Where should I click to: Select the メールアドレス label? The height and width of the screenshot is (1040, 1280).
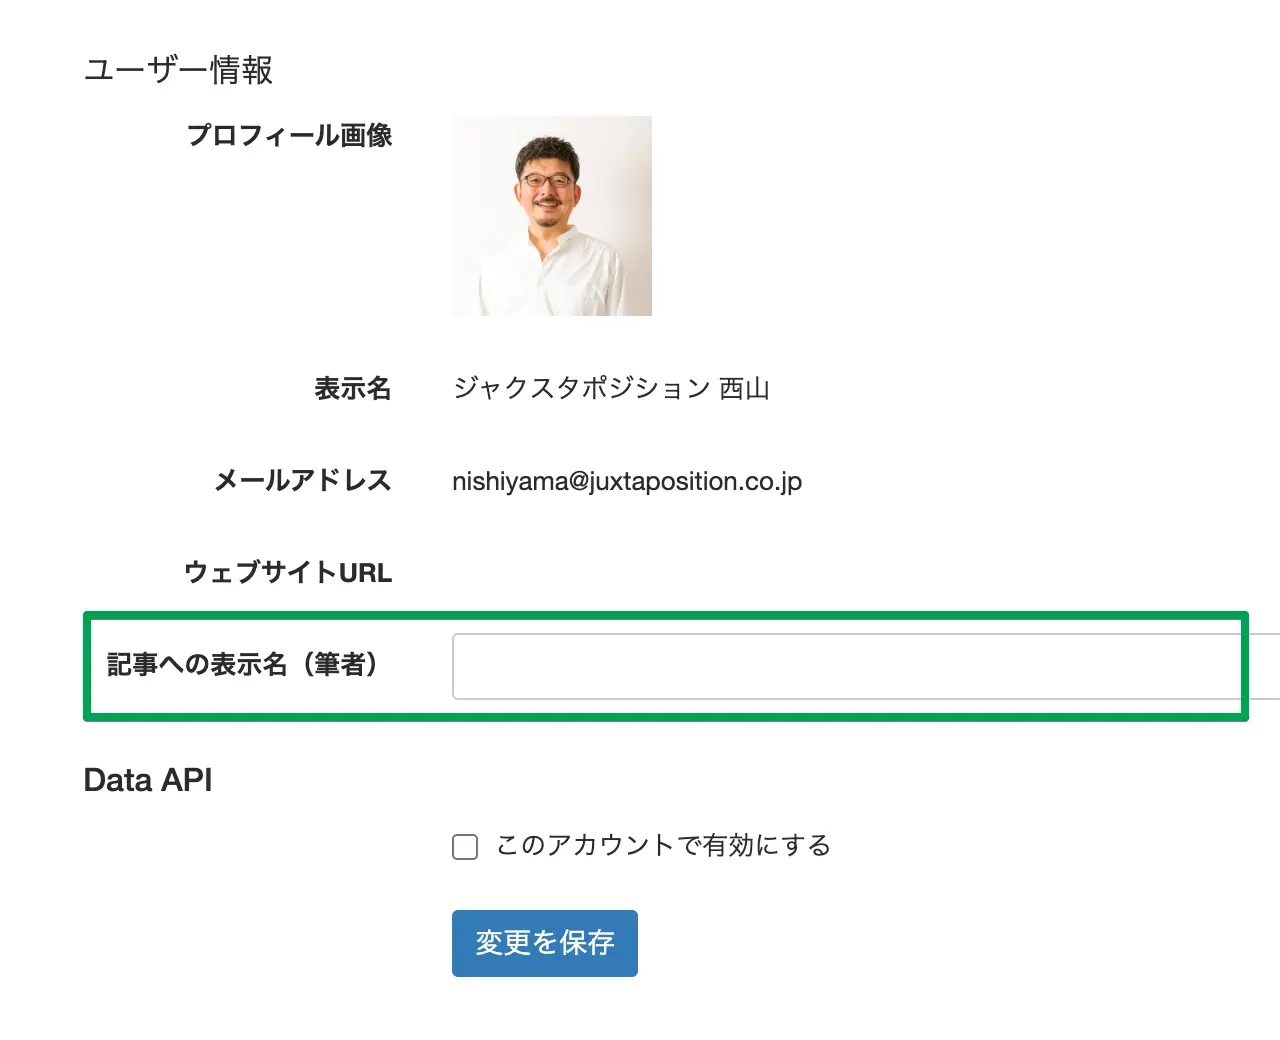click(302, 481)
